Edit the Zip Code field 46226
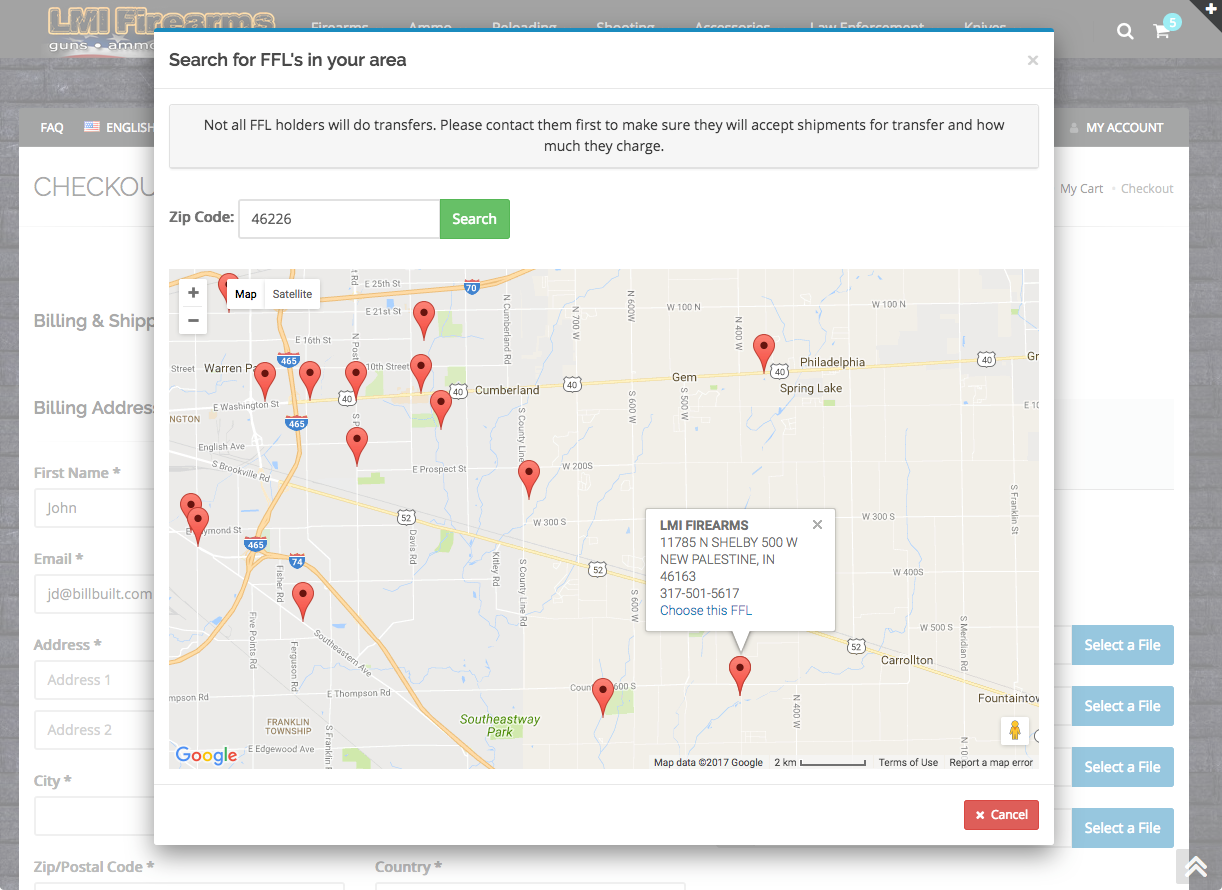1222x890 pixels. 339,219
